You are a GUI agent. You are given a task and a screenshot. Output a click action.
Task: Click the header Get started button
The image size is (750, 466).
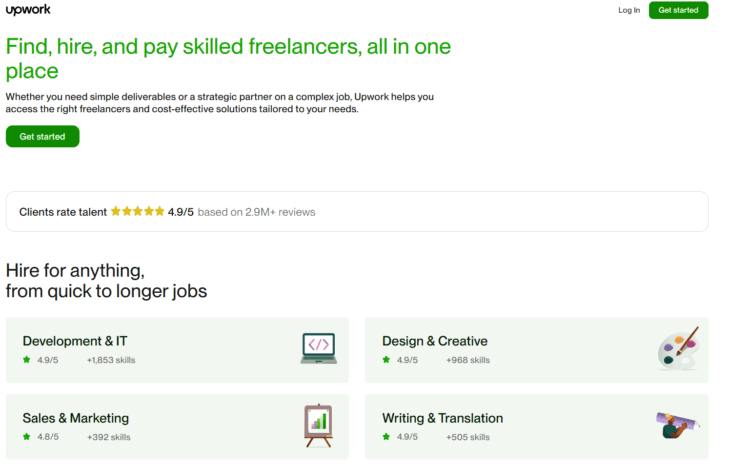point(678,10)
